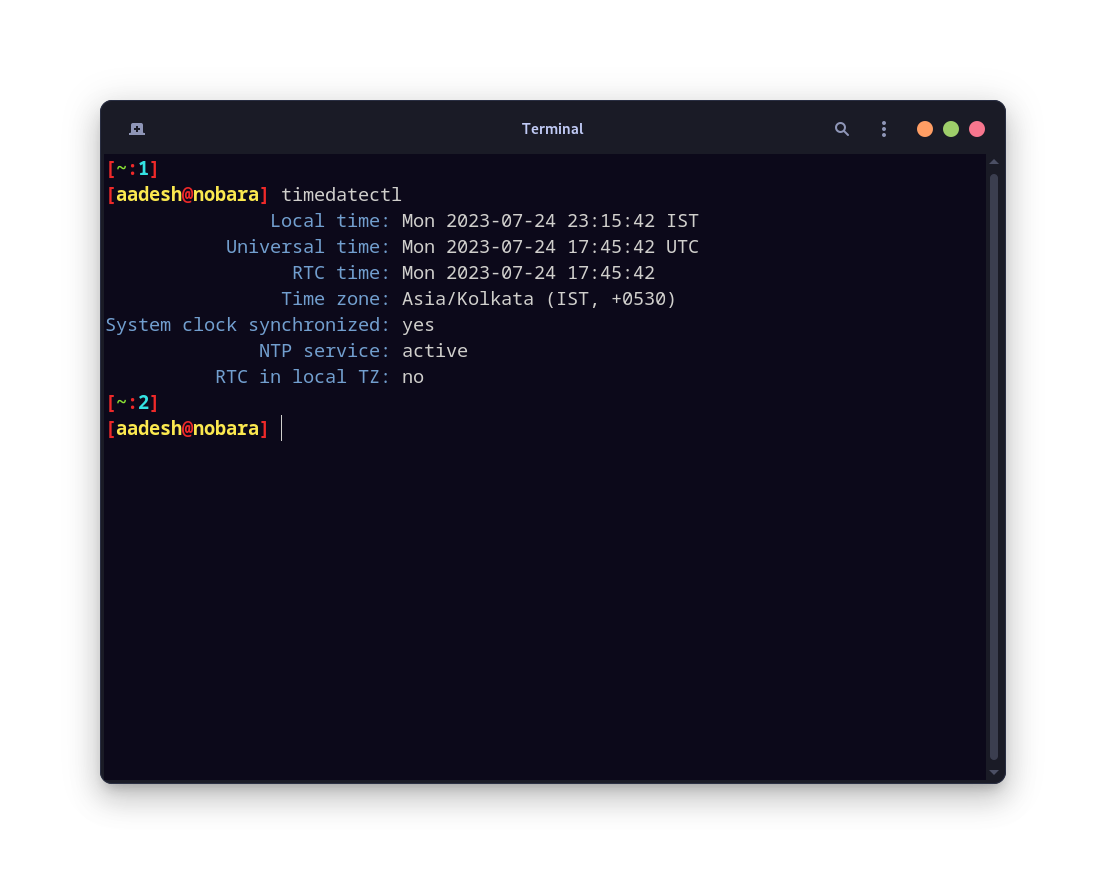Click the magnifying glass to search terminal output
The image size is (1106, 884).
842,128
